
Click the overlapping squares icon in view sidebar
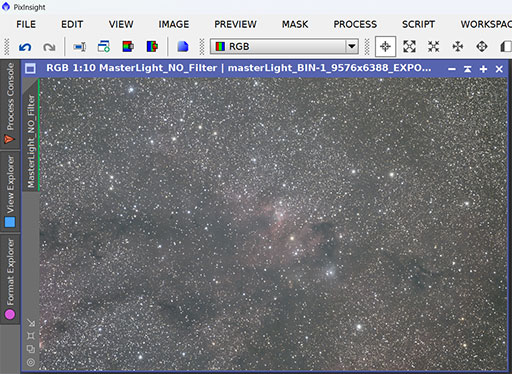pos(31,349)
